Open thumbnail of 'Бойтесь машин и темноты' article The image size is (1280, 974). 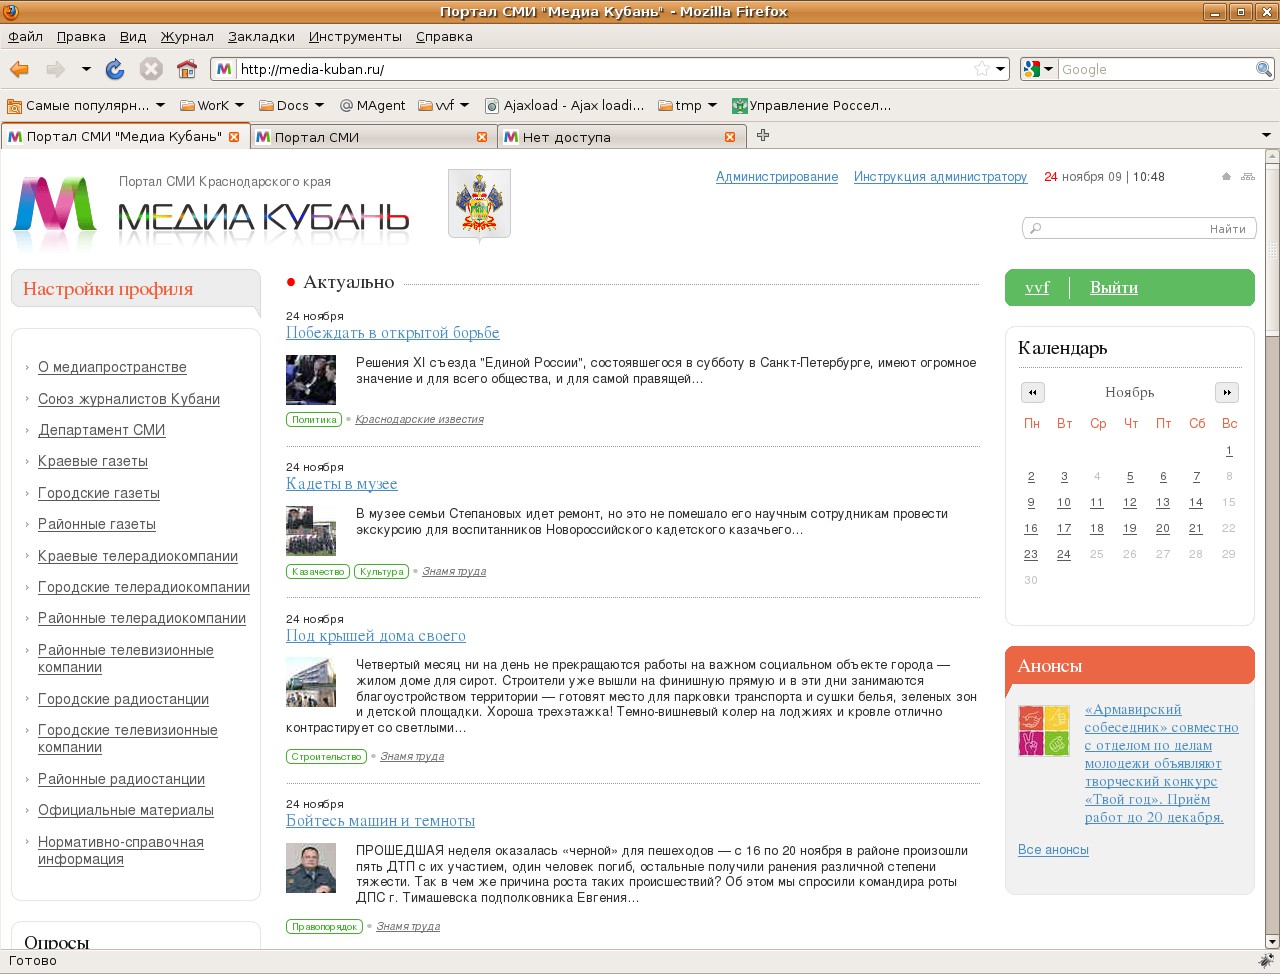pyautogui.click(x=311, y=867)
